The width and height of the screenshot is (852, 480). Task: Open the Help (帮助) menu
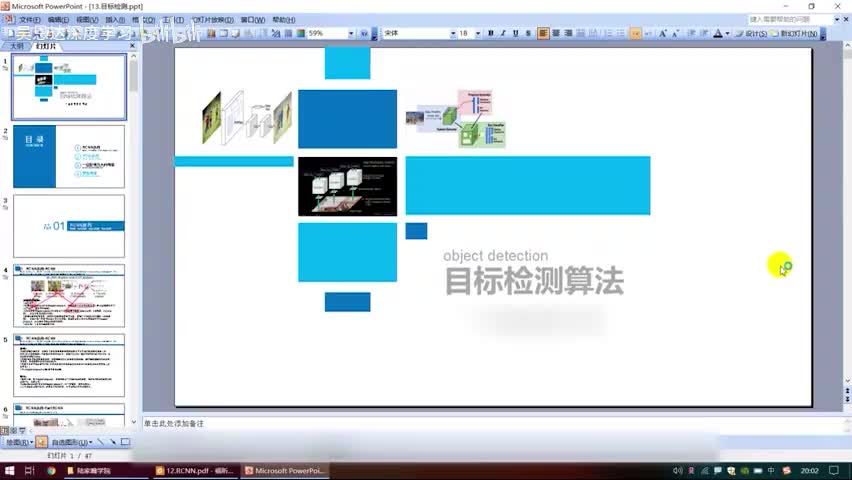click(284, 20)
